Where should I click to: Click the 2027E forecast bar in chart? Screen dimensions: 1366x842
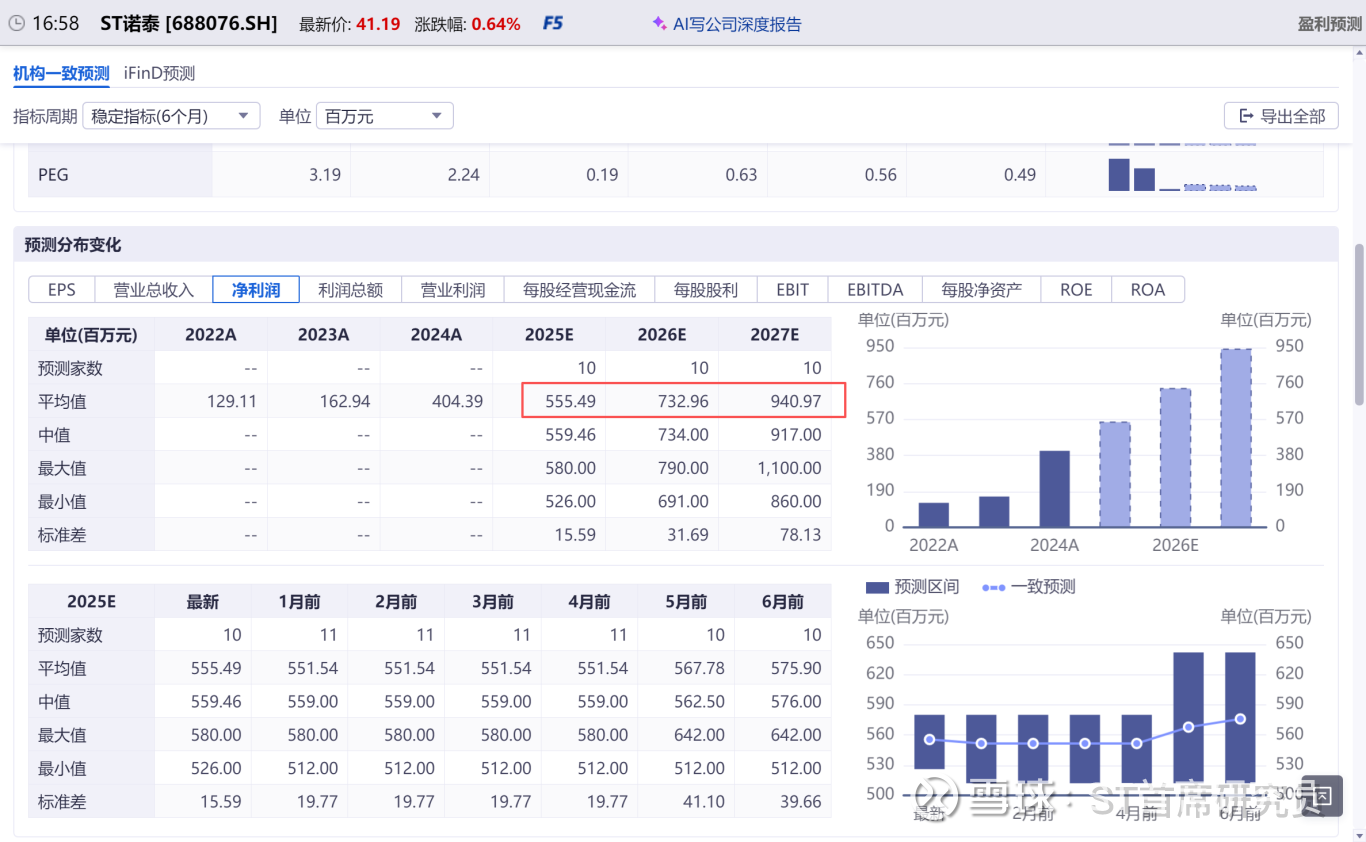1236,438
